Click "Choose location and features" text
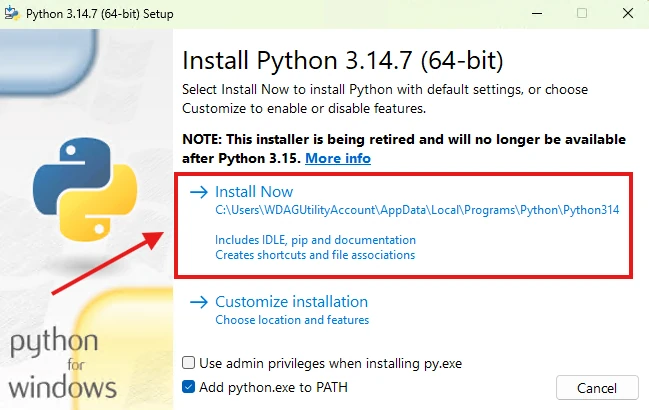649x410 pixels. 292,320
